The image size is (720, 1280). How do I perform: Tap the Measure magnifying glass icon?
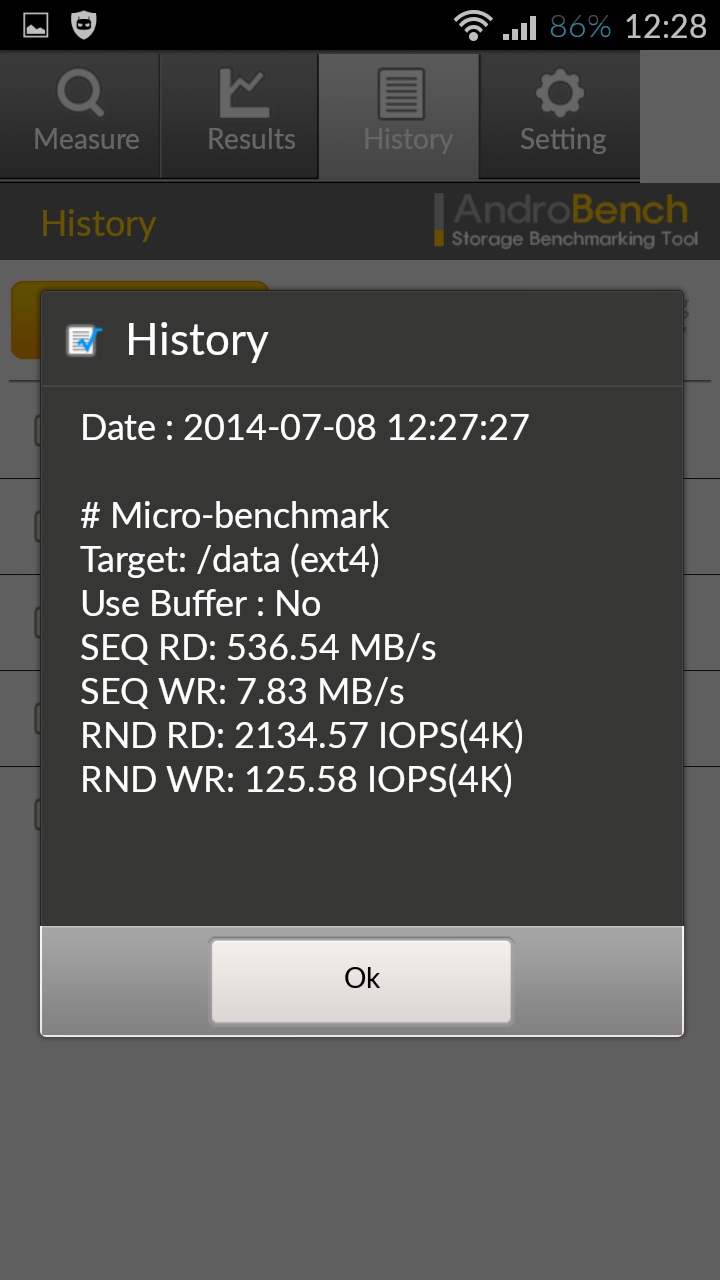click(81, 94)
